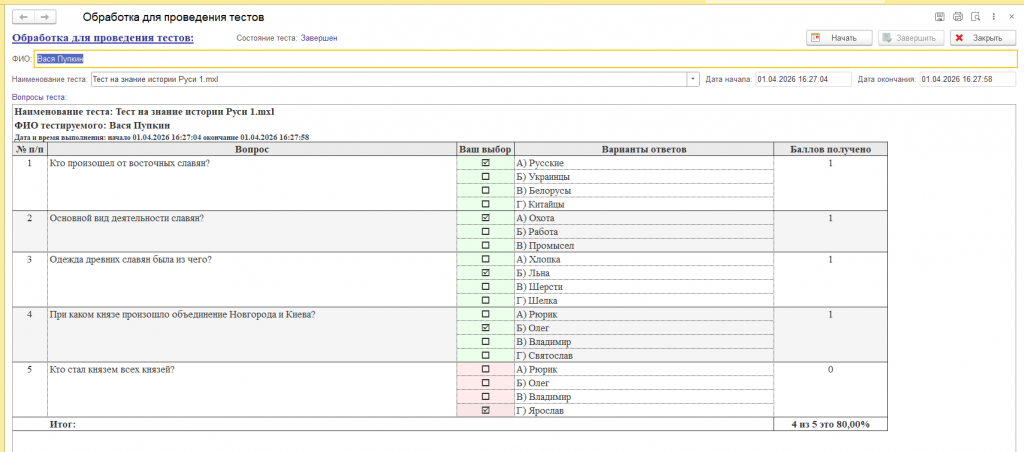The width and height of the screenshot is (1024, 452).
Task: Click the printer icon in header
Action: [x=957, y=17]
